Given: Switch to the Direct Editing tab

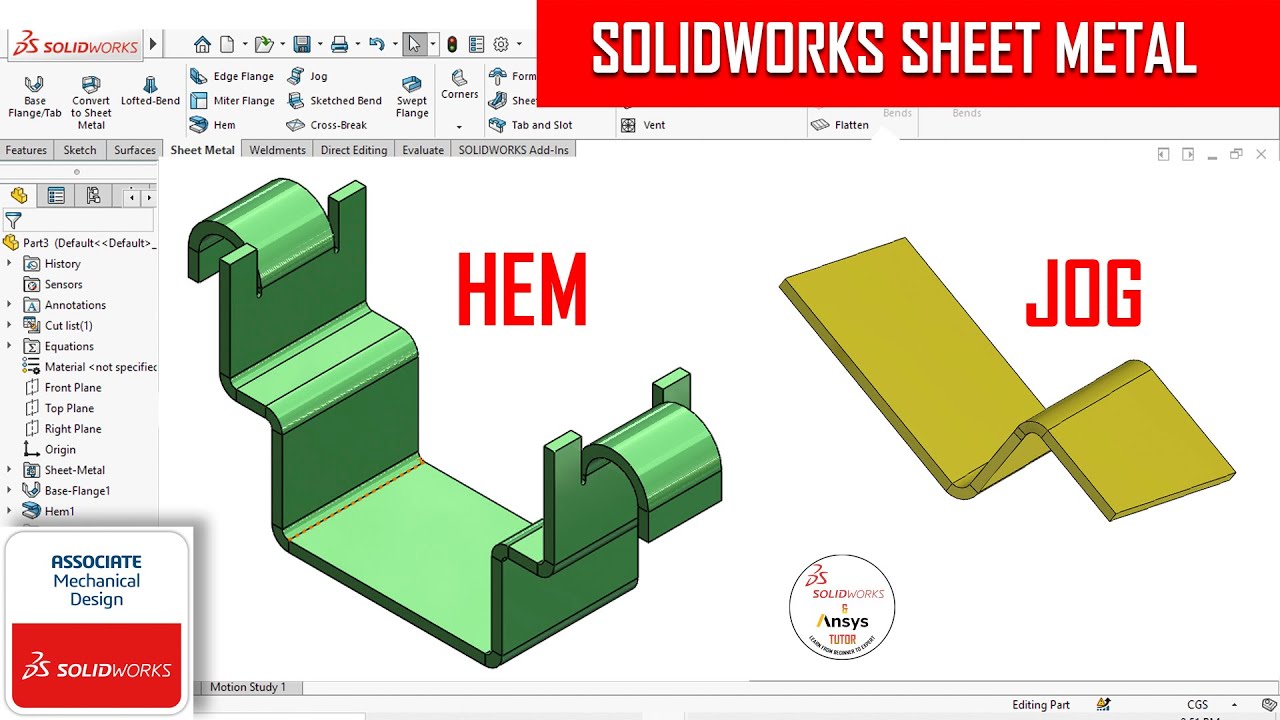Looking at the screenshot, I should [x=354, y=150].
